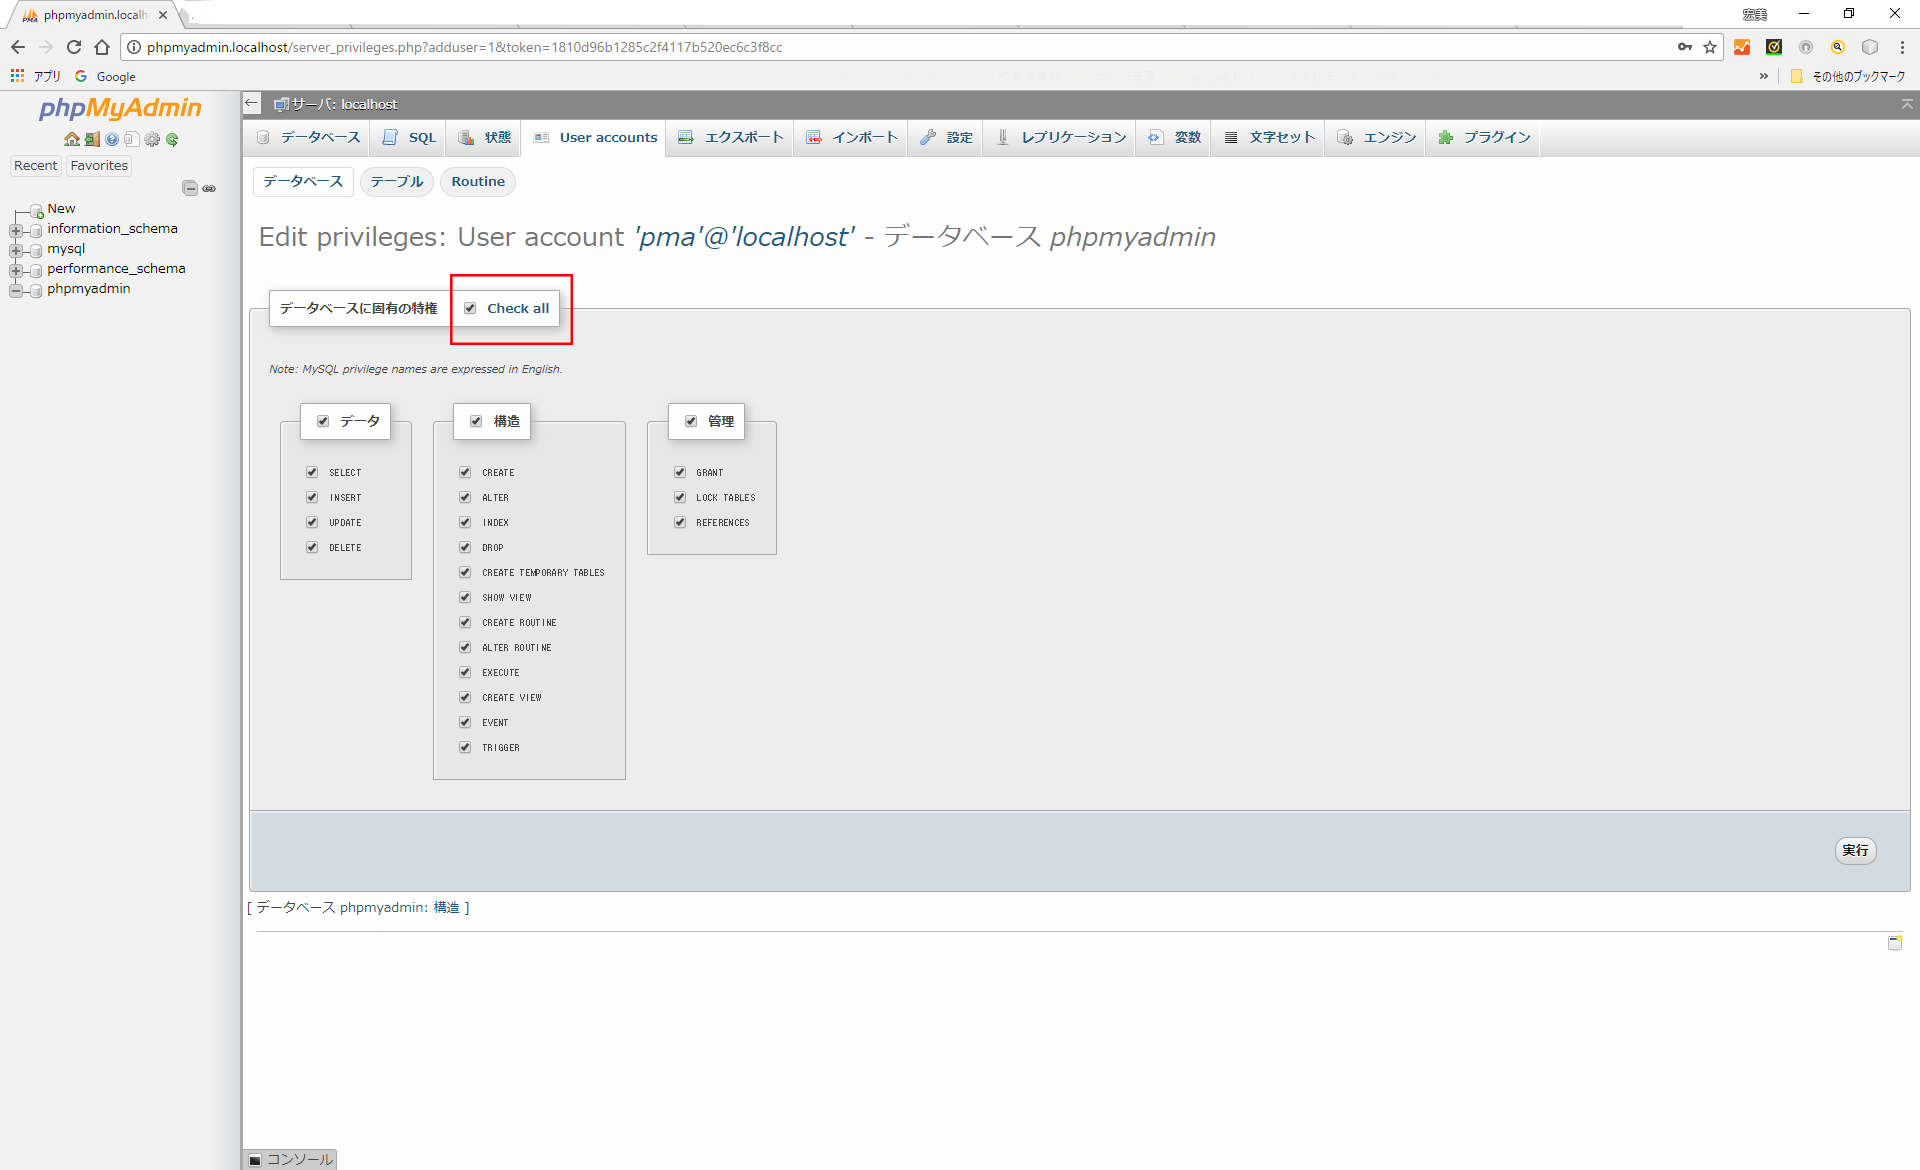Follow the データベース phpmyadmin: 構造 link
1920x1170 pixels.
pyautogui.click(x=358, y=908)
